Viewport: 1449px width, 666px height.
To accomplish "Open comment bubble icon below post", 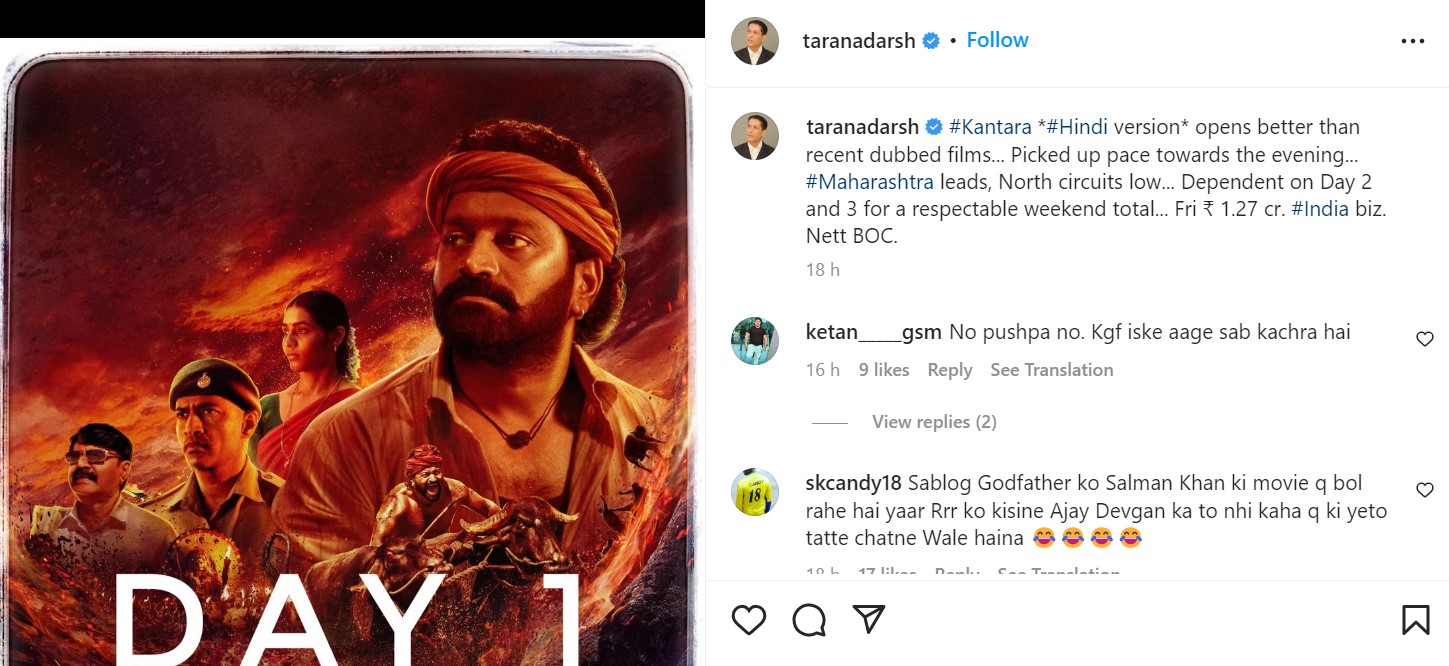I will 808,621.
